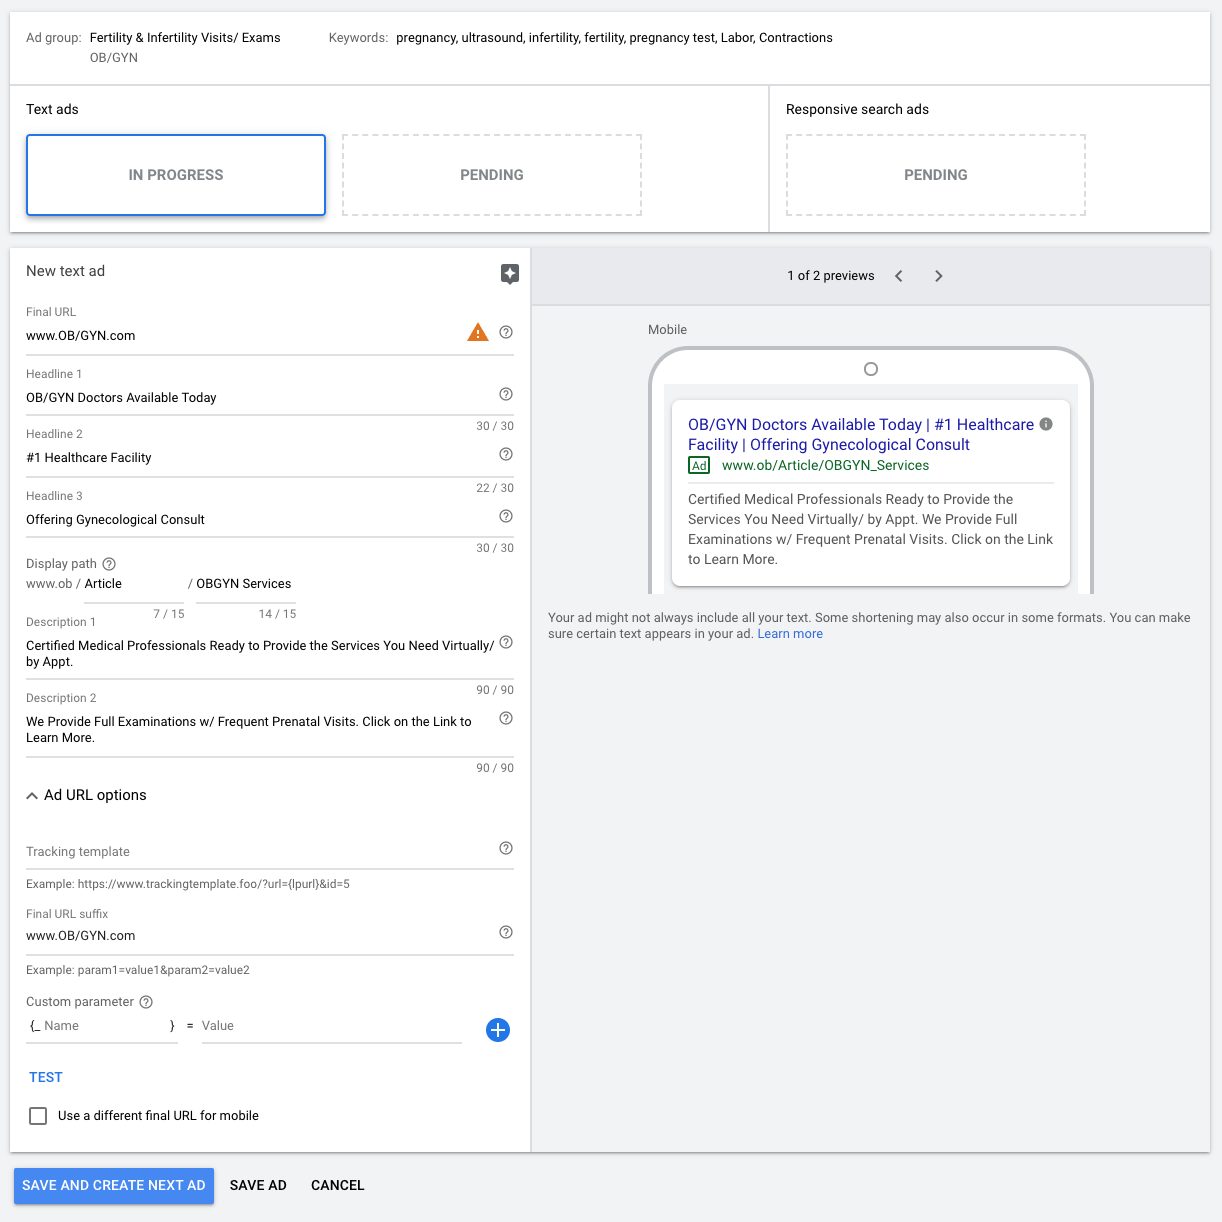Open help icon next to Headline 1
The width and height of the screenshot is (1222, 1222).
click(506, 394)
